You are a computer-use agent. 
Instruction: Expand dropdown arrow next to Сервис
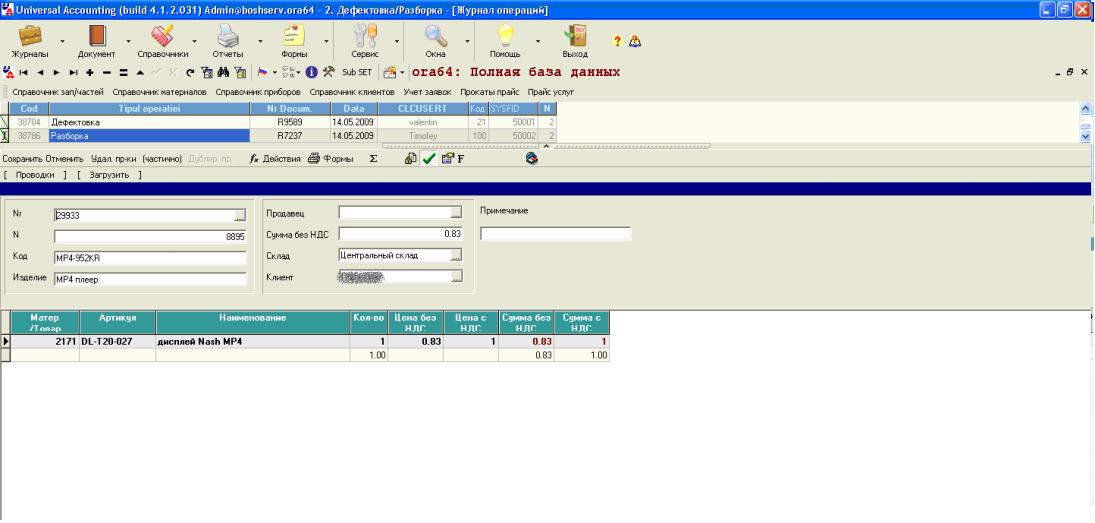coord(397,41)
